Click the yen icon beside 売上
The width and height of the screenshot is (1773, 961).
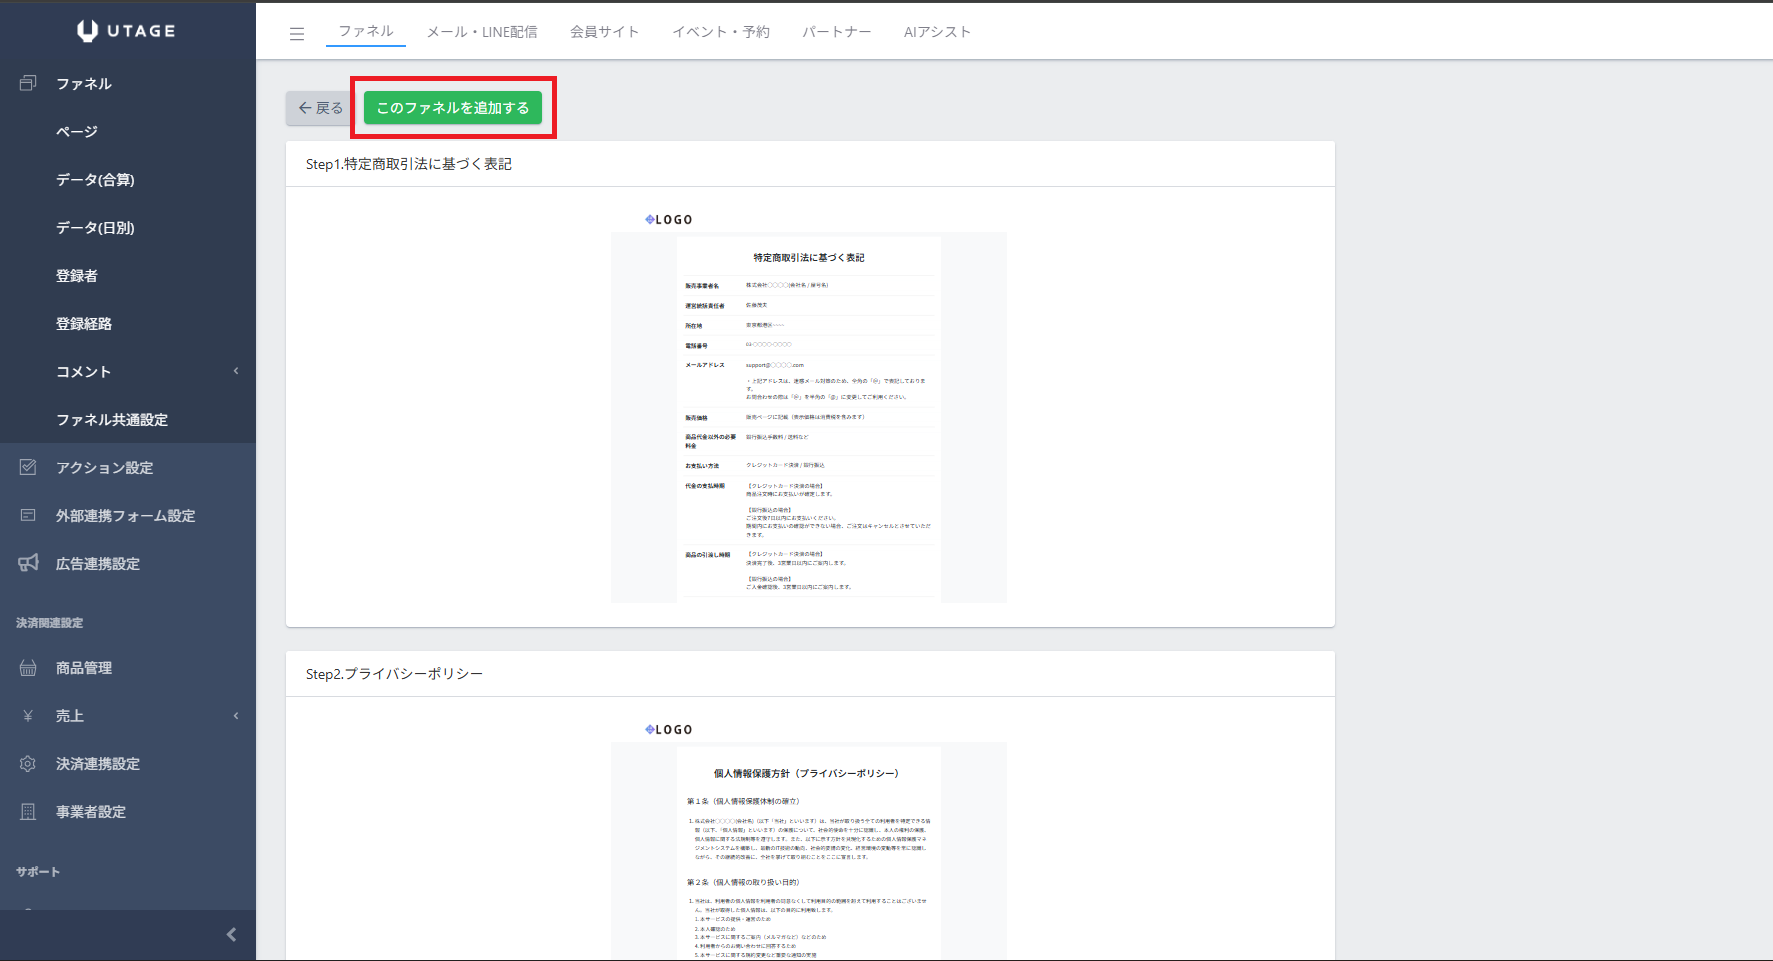click(28, 715)
